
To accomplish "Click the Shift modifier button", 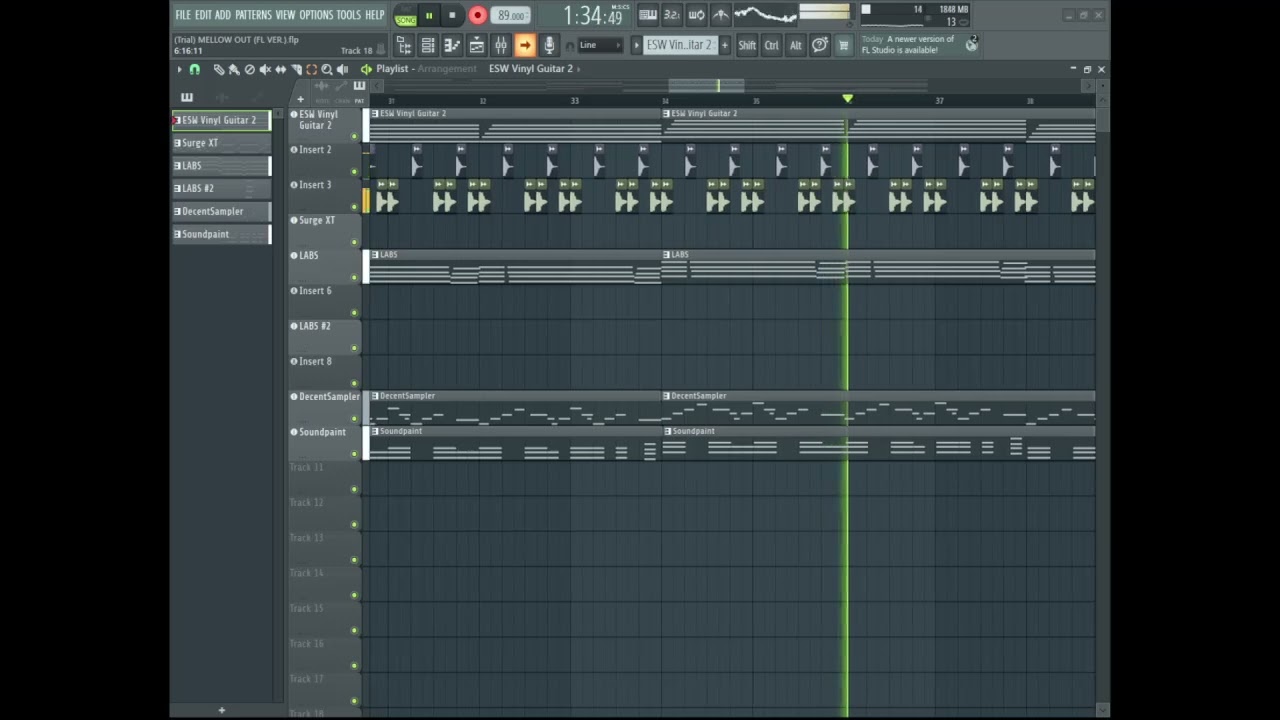I will [x=747, y=45].
